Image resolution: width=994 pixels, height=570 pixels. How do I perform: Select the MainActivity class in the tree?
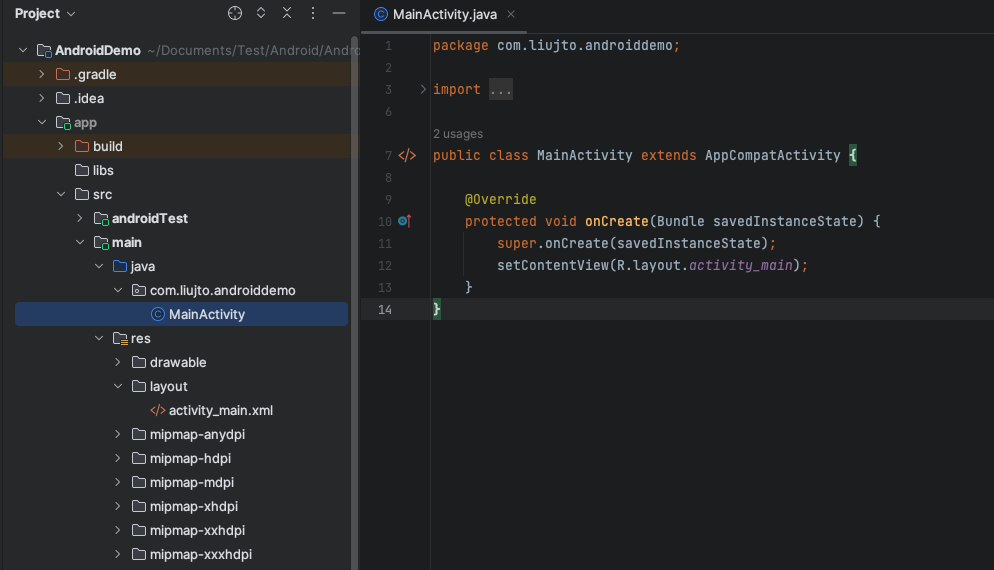pyautogui.click(x=181, y=314)
